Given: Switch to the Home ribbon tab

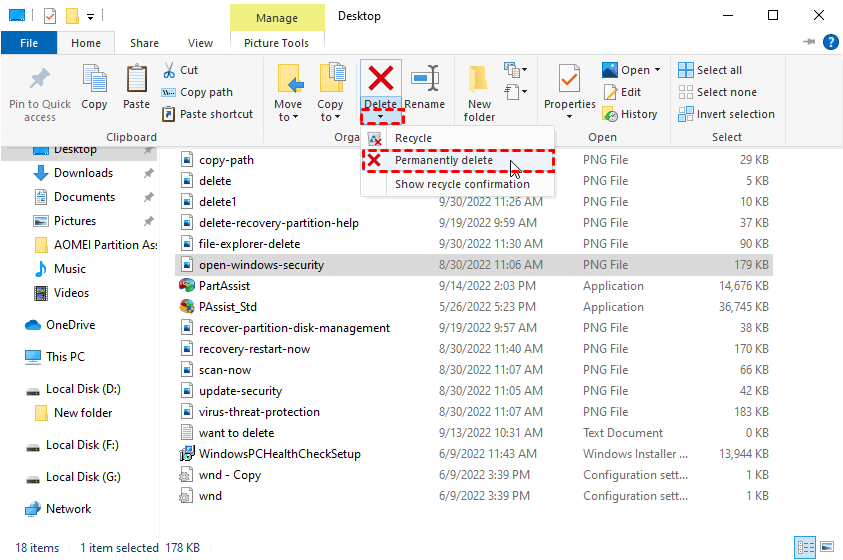Looking at the screenshot, I should point(85,43).
